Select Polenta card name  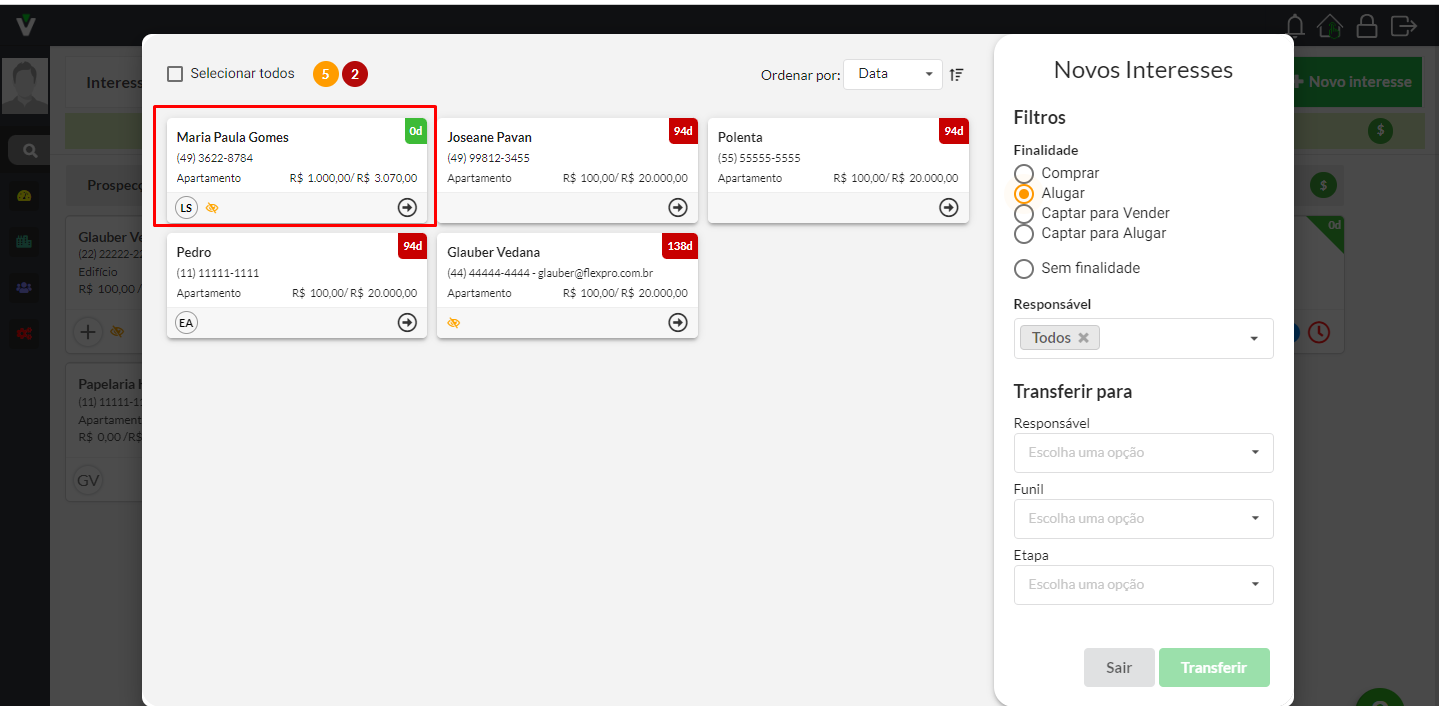(740, 138)
